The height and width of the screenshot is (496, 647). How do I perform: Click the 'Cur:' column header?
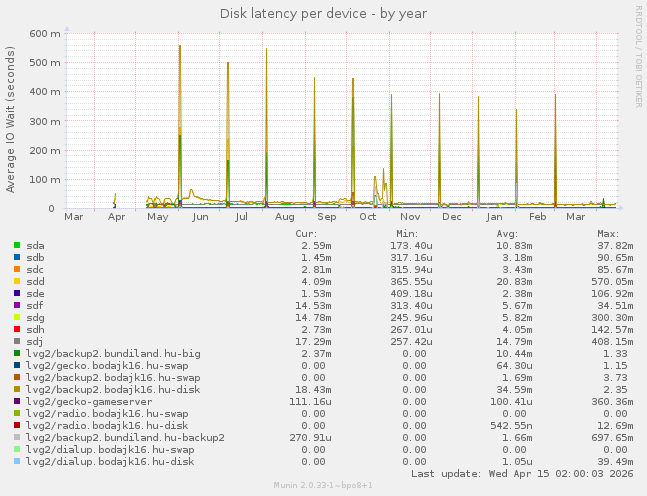[306, 234]
